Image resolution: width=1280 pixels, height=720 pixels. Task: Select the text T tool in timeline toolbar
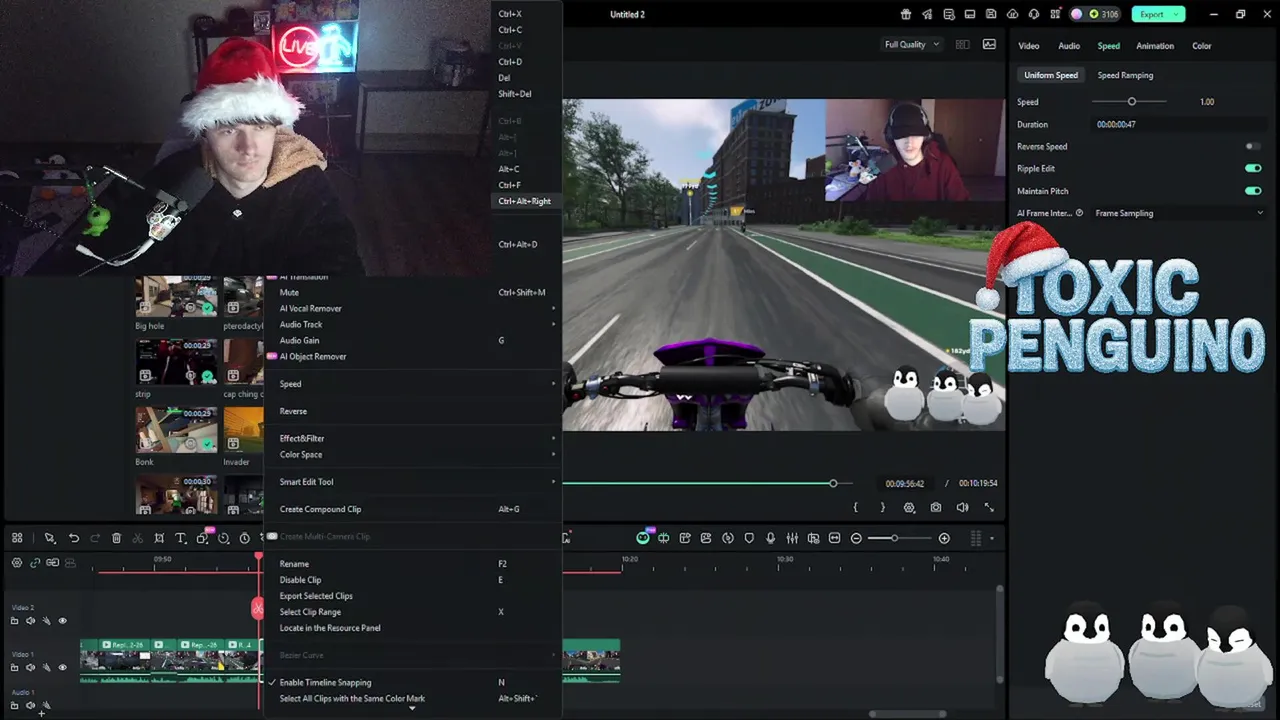click(x=181, y=538)
